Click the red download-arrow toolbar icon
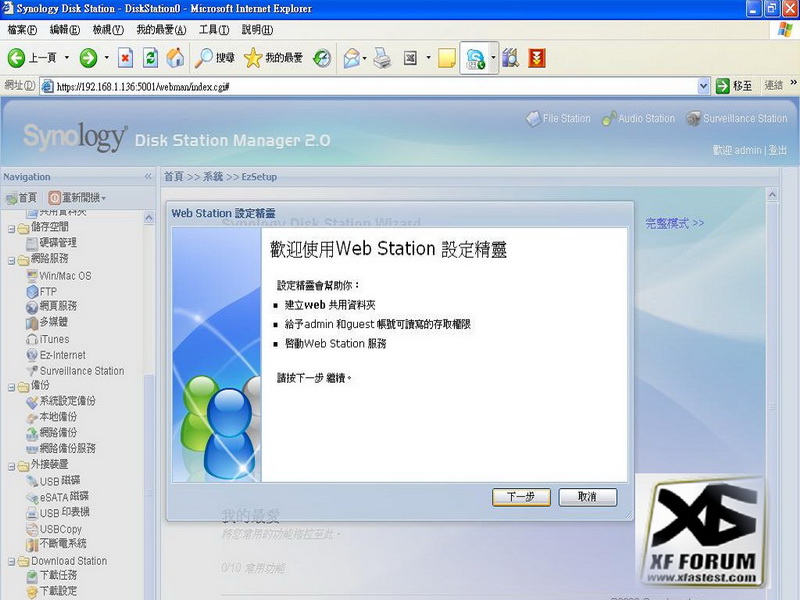The height and width of the screenshot is (600, 800). coord(537,58)
